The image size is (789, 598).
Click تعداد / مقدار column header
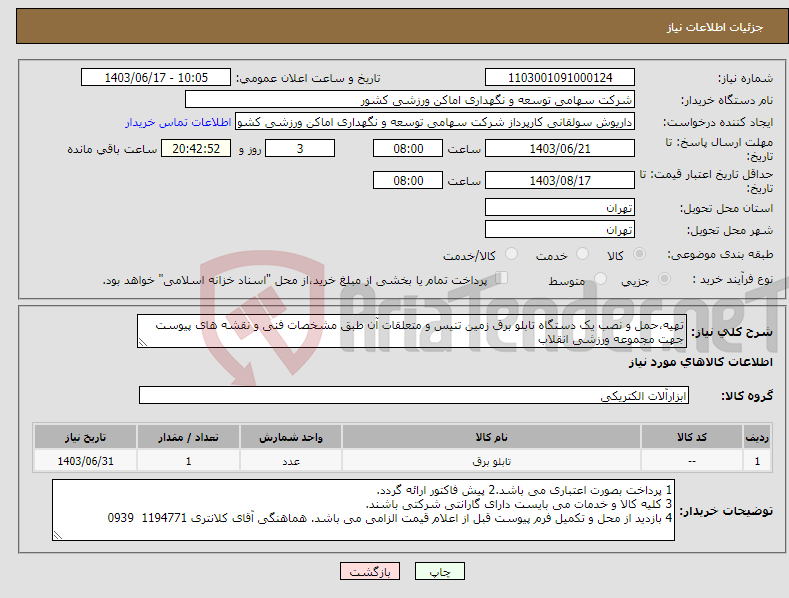click(x=188, y=437)
